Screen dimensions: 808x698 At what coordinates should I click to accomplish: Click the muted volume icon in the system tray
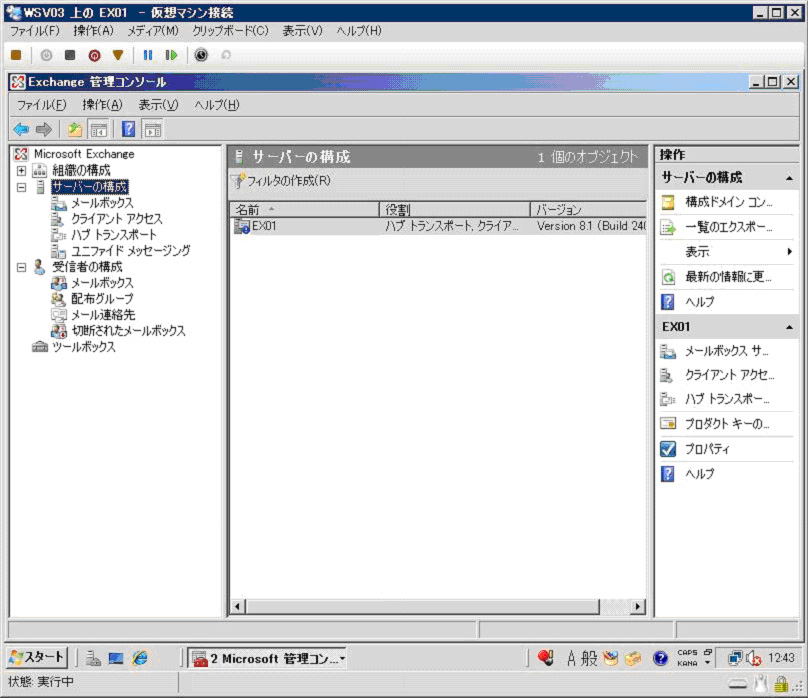753,657
